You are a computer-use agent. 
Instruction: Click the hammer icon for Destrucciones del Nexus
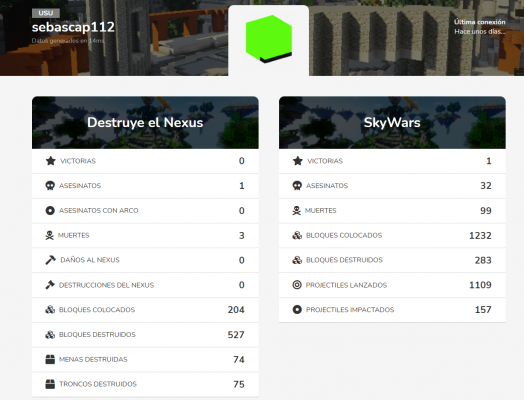[x=50, y=285]
